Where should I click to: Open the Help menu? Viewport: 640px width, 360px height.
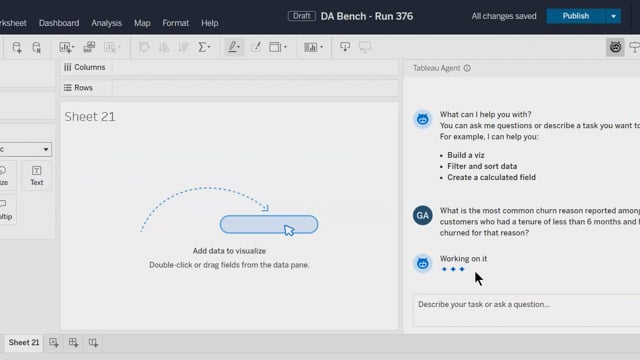[x=209, y=23]
